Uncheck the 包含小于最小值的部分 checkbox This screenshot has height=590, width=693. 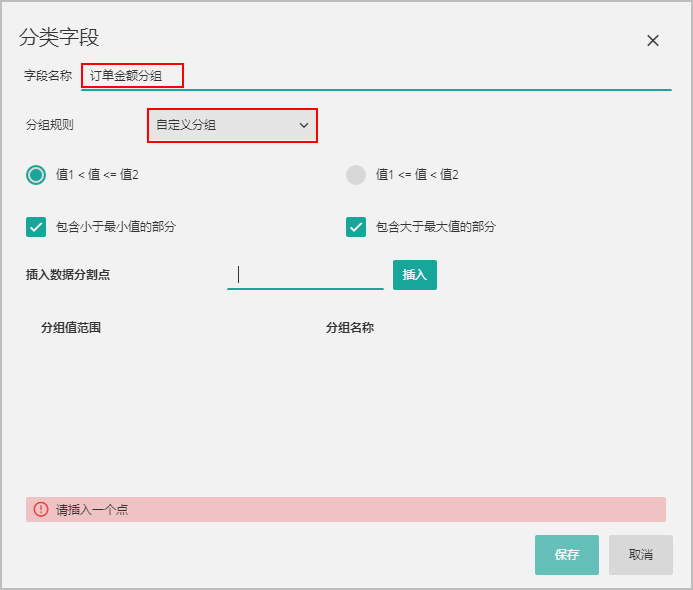pyautogui.click(x=36, y=227)
